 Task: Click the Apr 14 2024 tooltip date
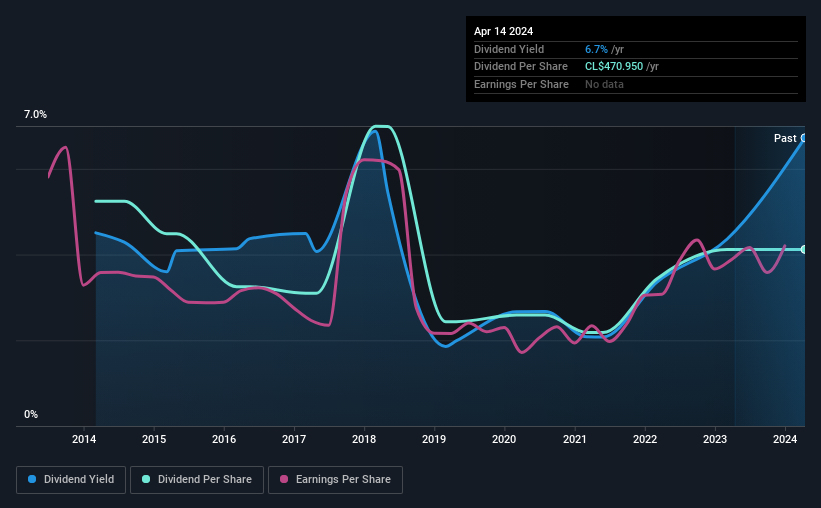(503, 31)
